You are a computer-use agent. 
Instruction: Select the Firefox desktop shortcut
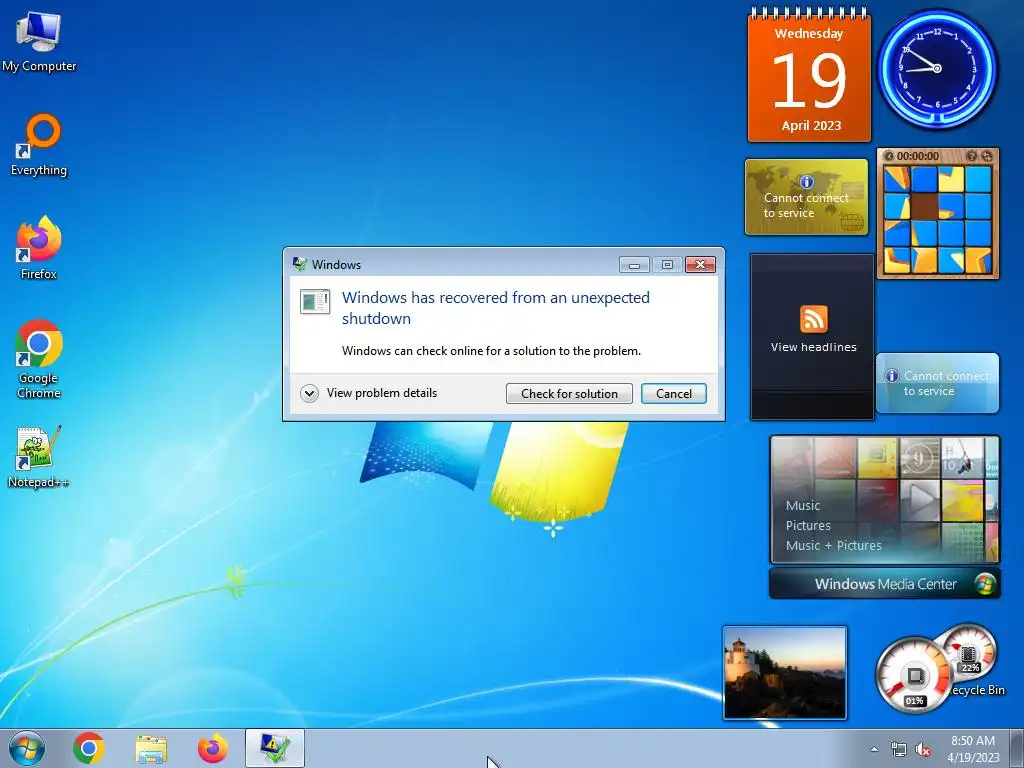39,248
